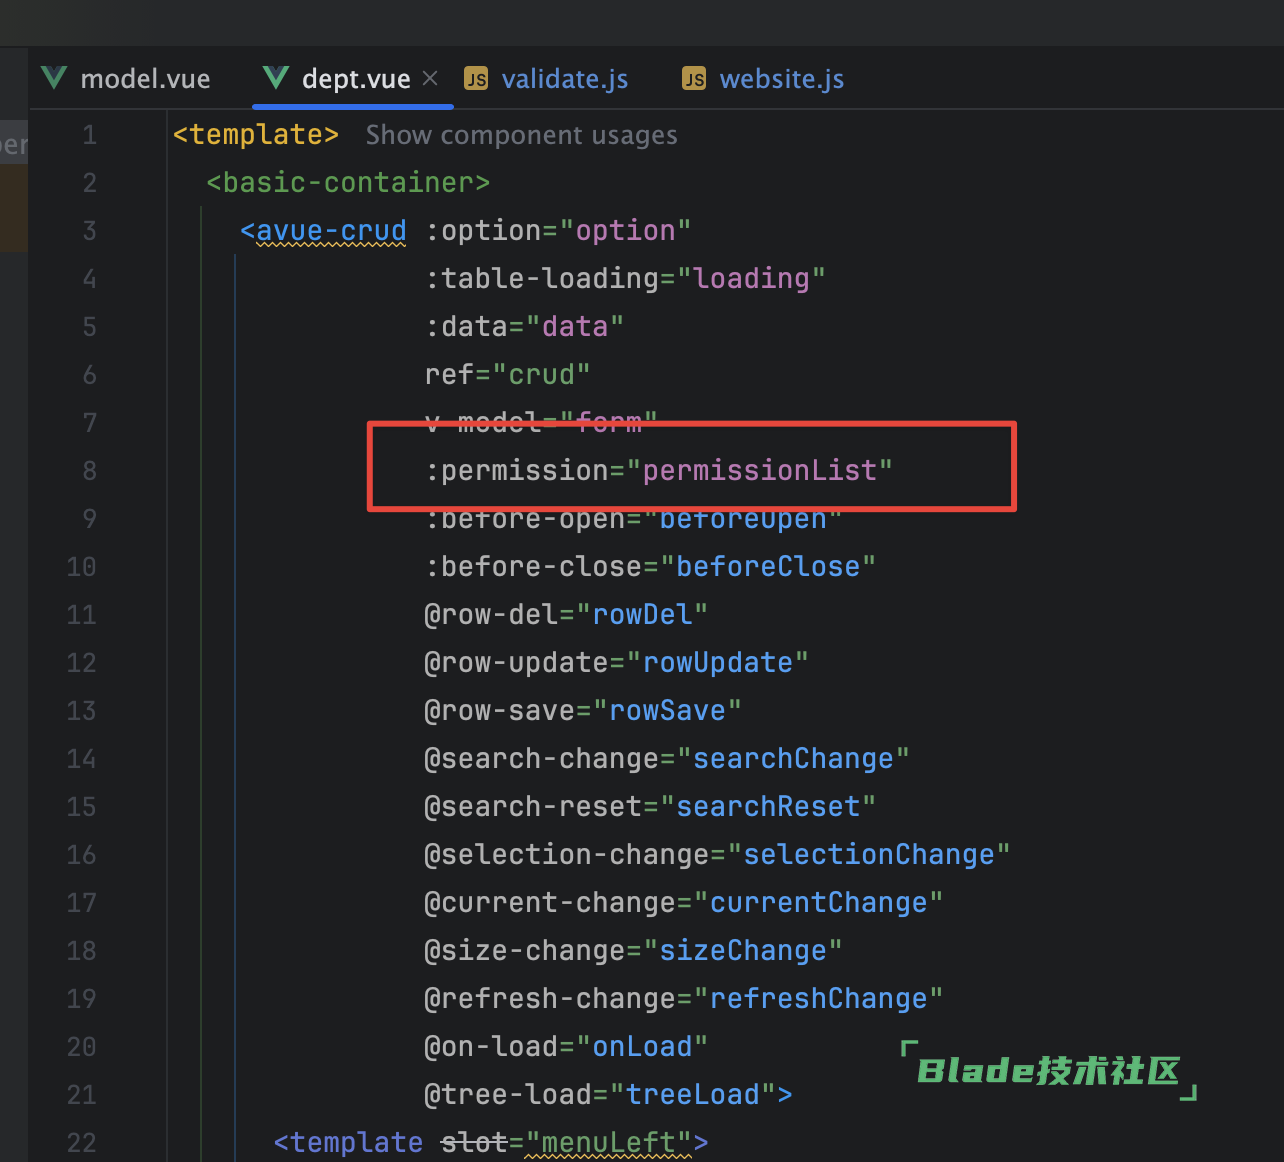Click the treeLoad handler on line 21

[692, 1095]
